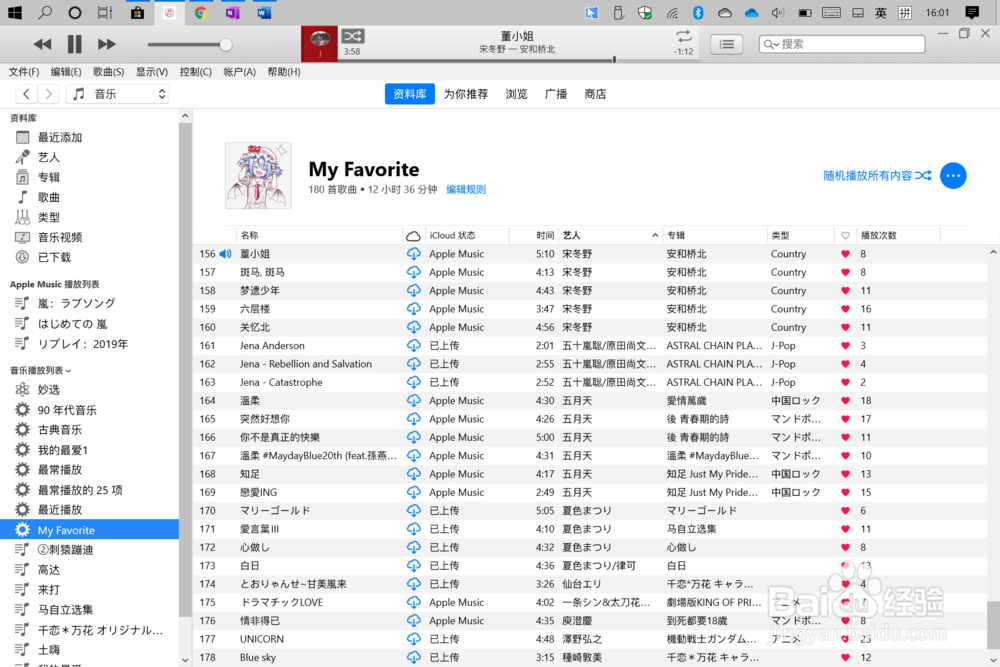Go back with the left navigation arrow
The width and height of the screenshot is (1000, 667).
[26, 94]
